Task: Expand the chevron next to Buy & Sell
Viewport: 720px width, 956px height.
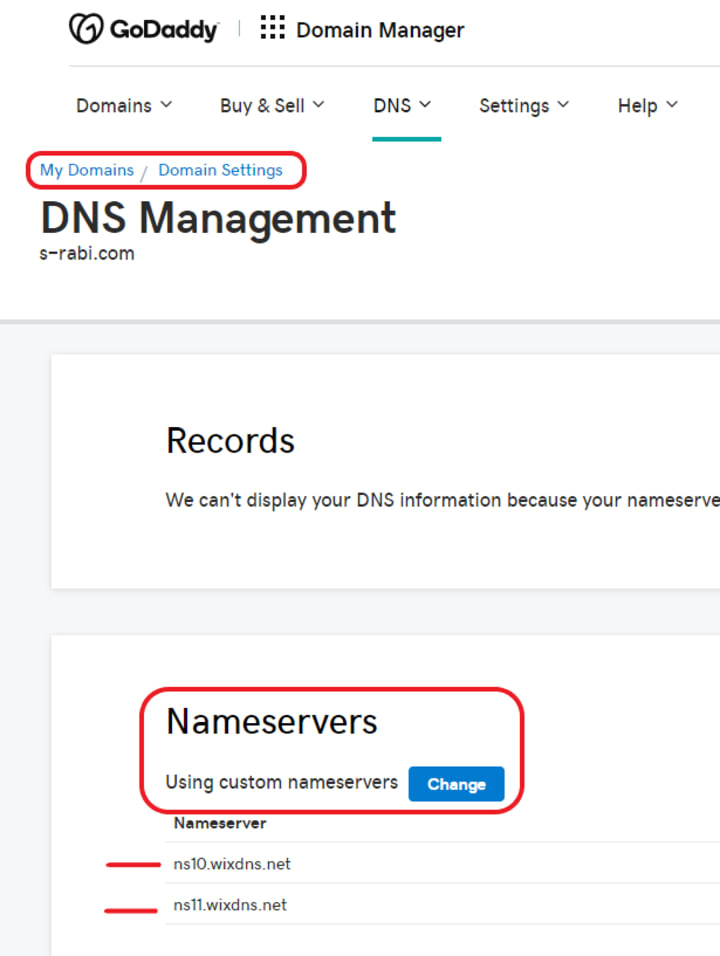Action: [318, 105]
